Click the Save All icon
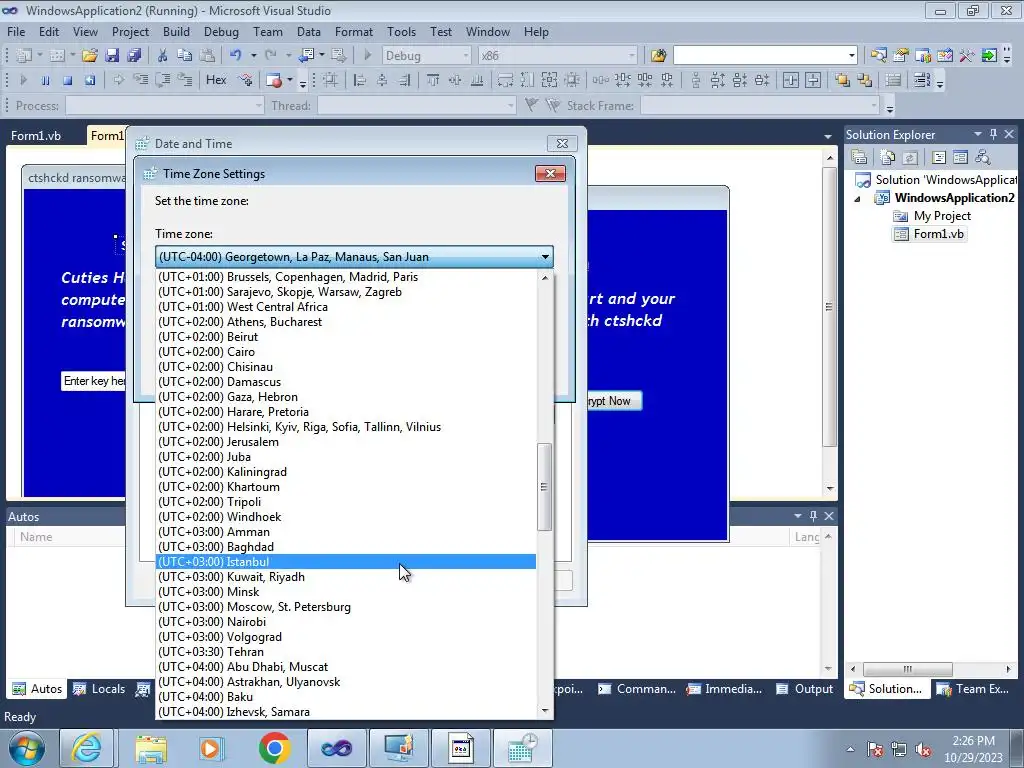Image resolution: width=1024 pixels, height=768 pixels. 134,56
